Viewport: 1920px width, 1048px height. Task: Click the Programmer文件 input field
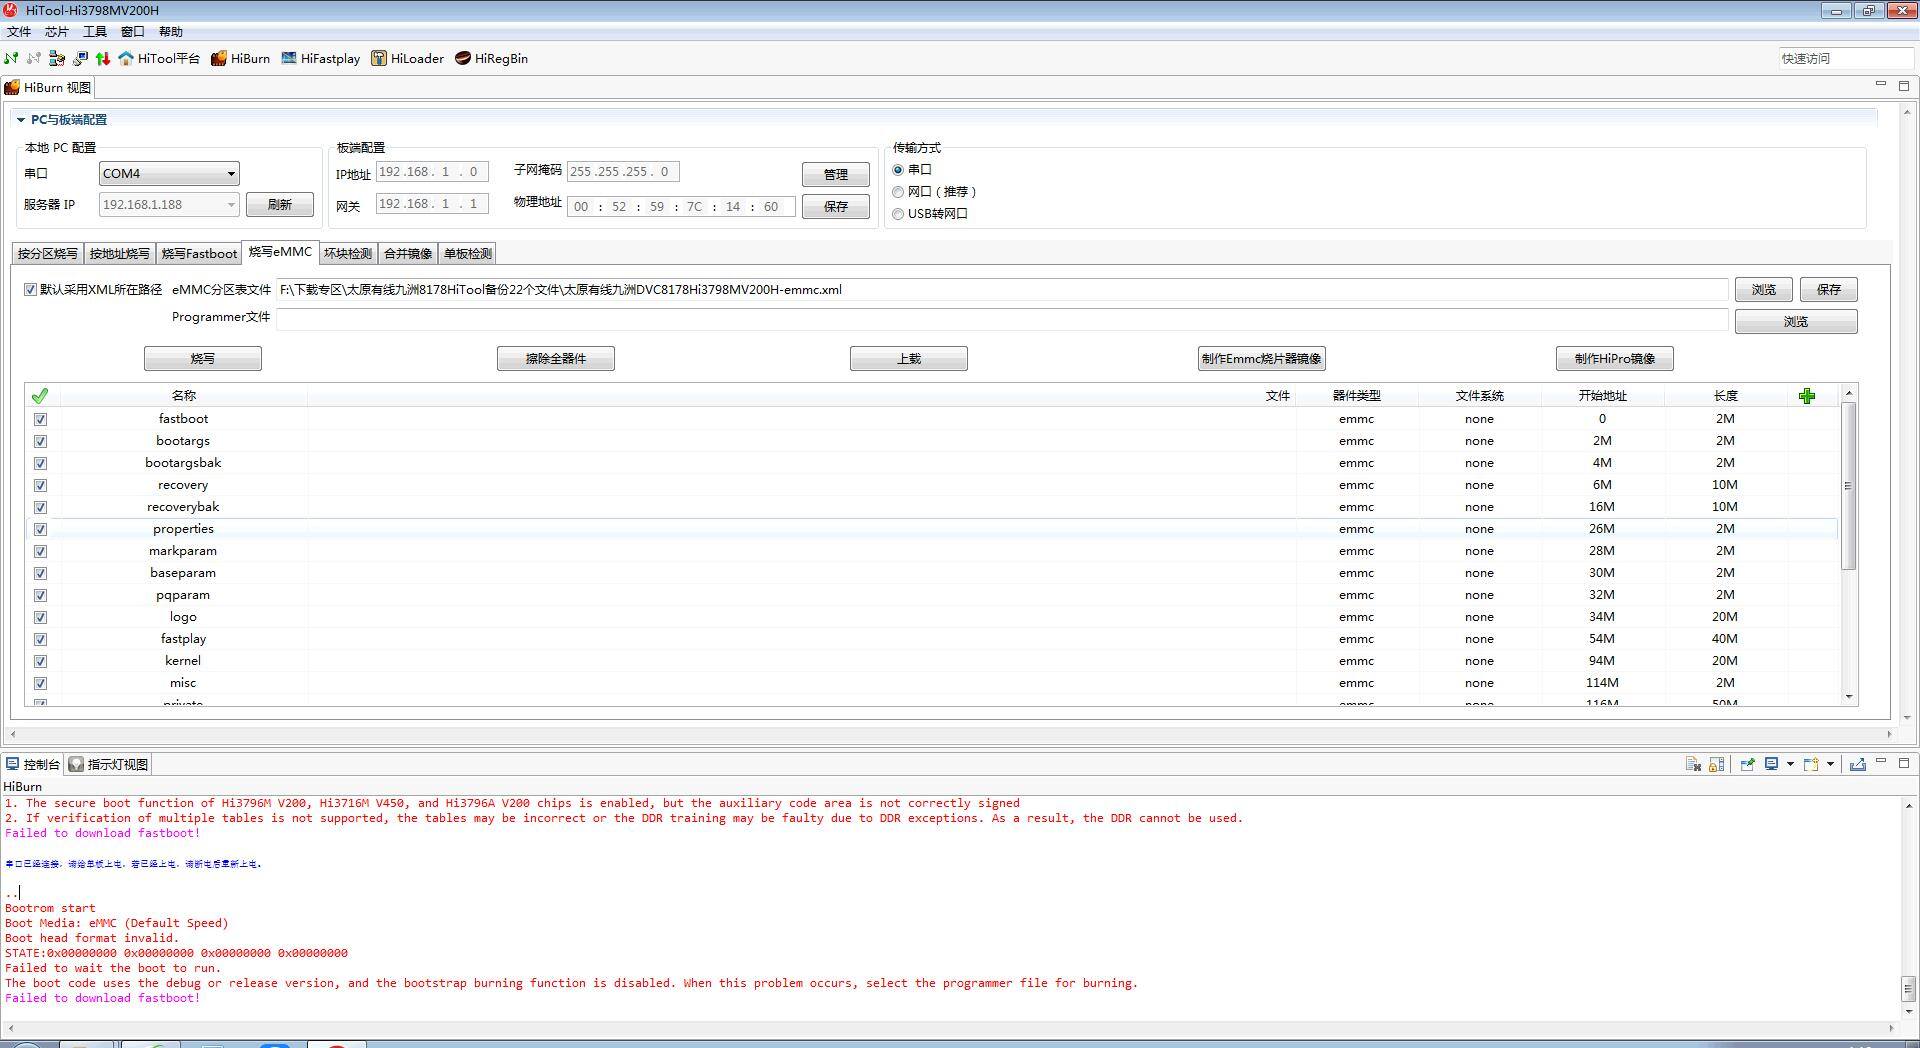click(1001, 319)
